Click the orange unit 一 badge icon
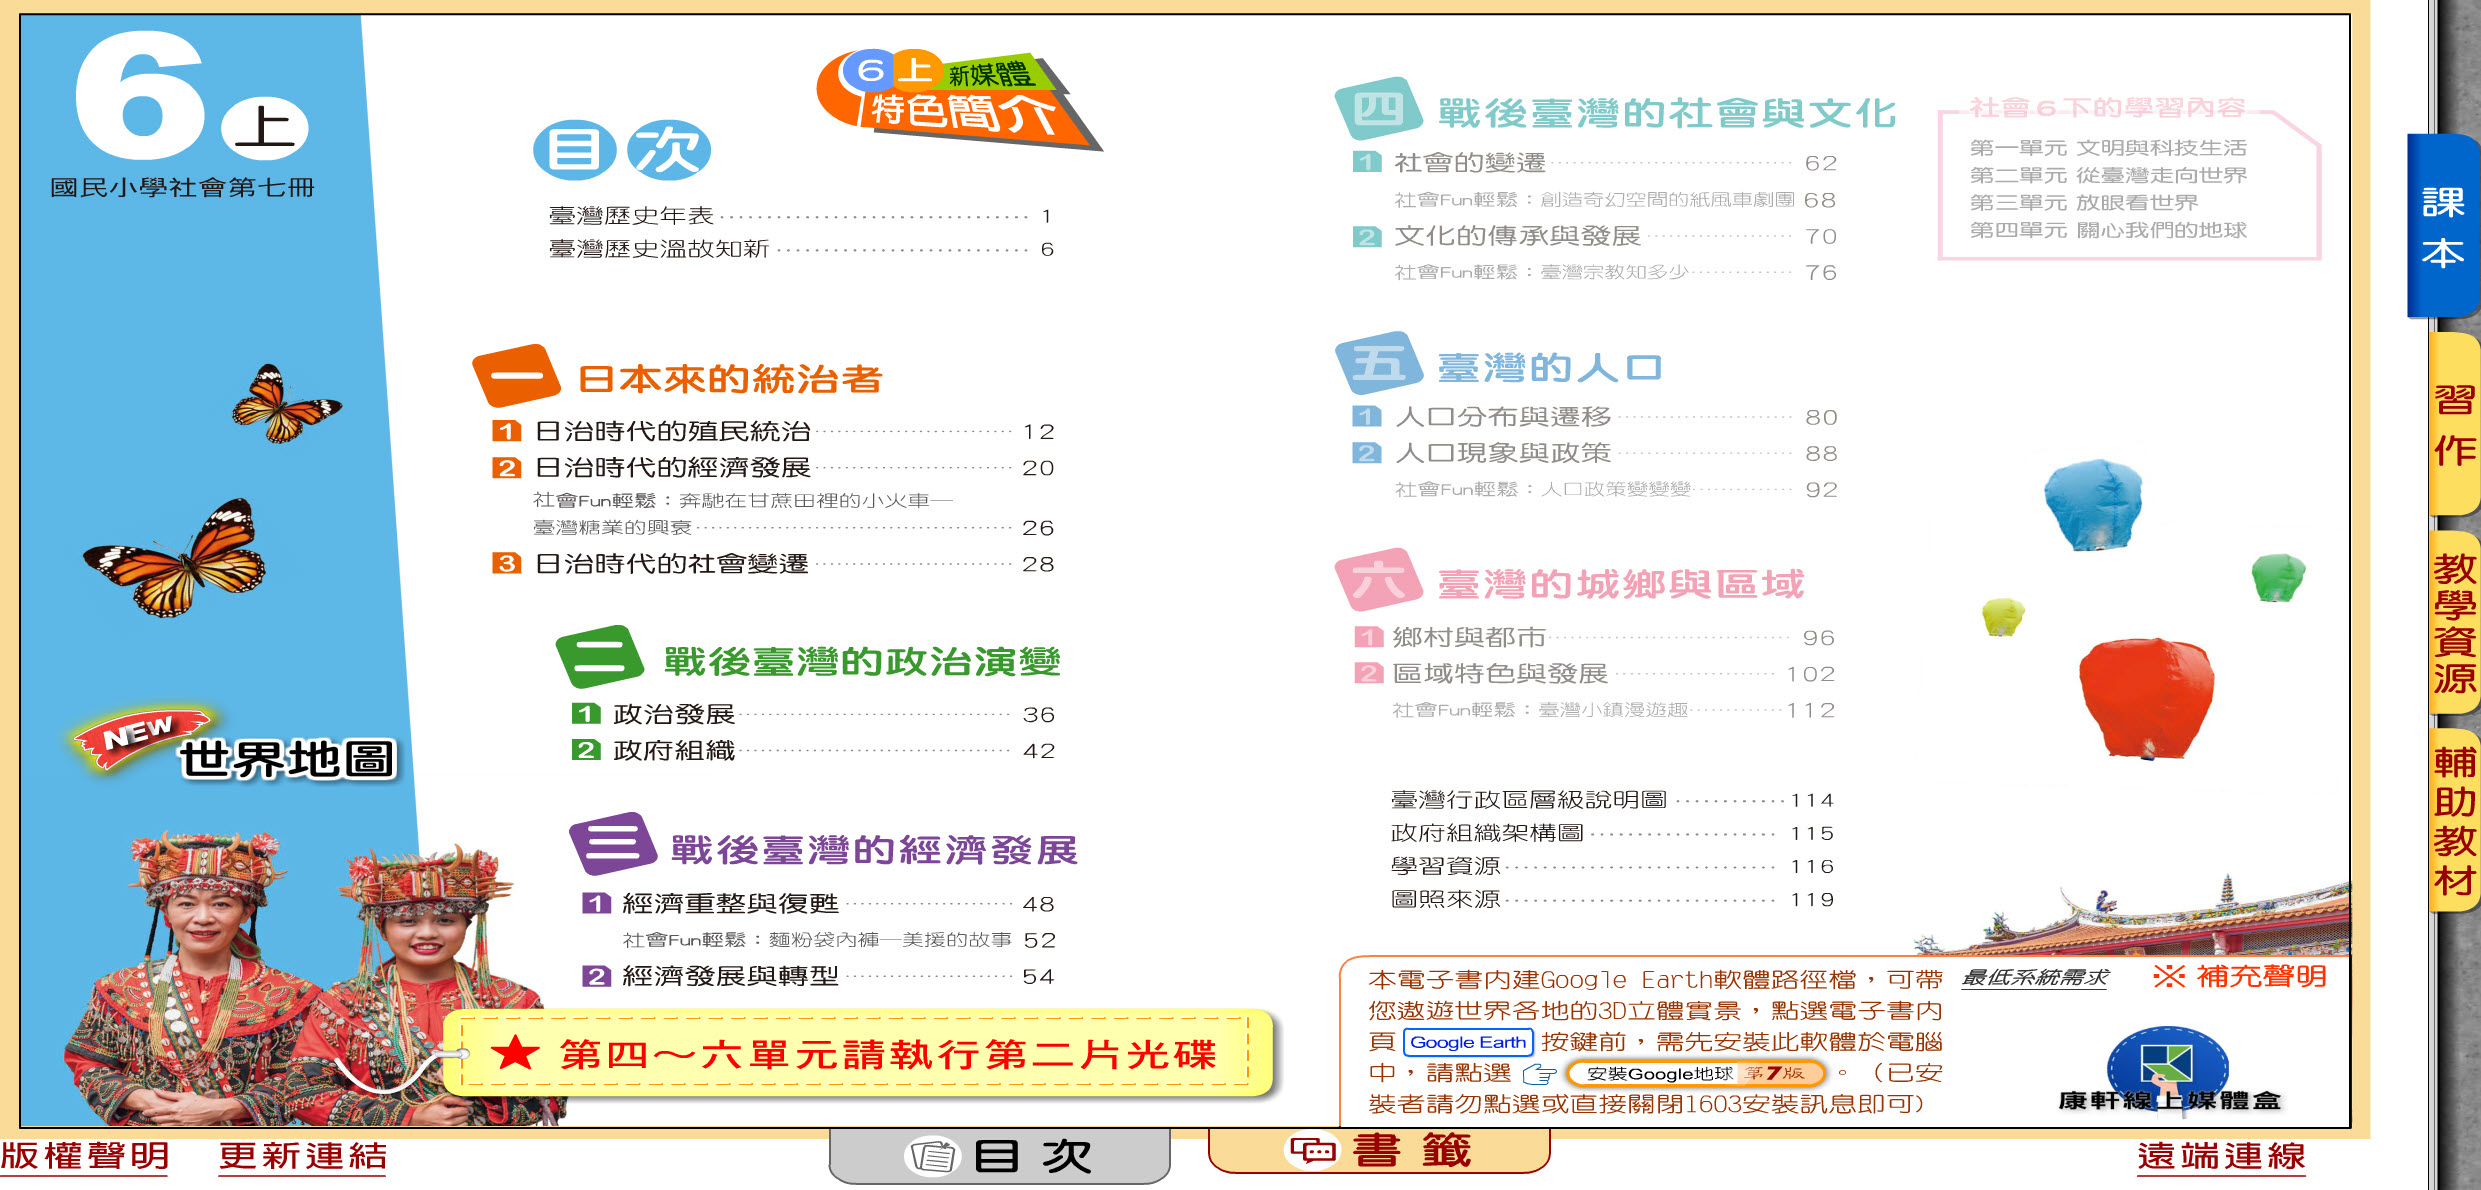 (x=516, y=376)
